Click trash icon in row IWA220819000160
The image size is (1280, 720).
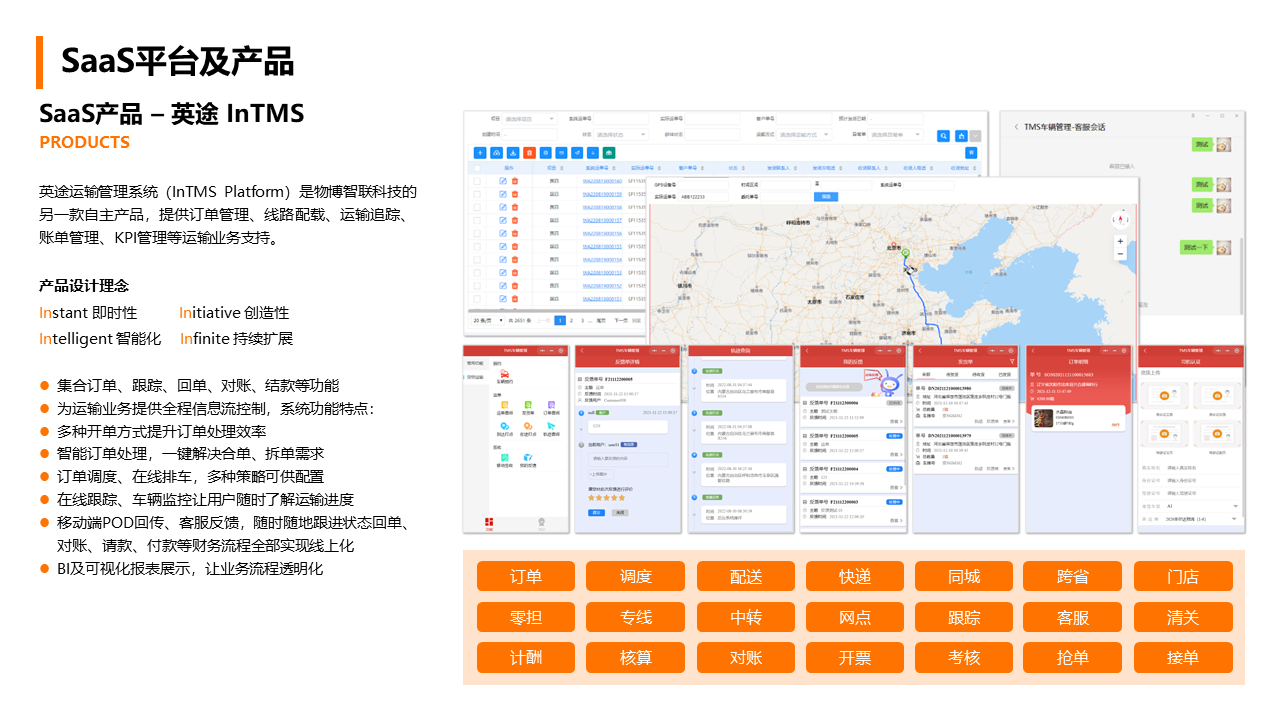click(x=515, y=181)
